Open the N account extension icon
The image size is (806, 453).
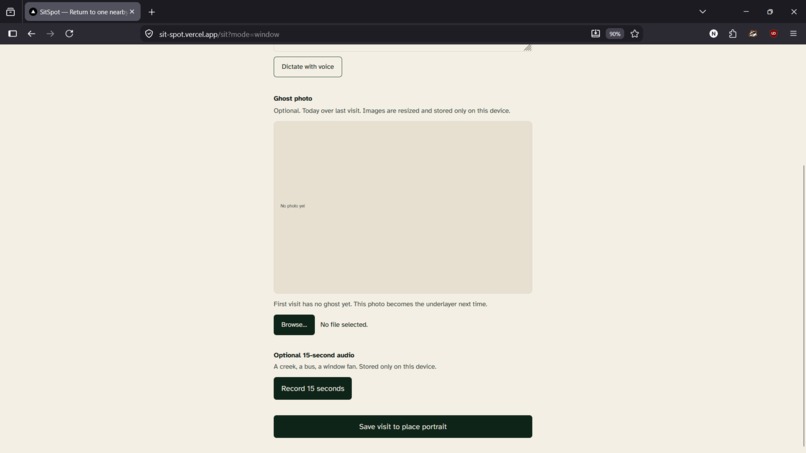pyautogui.click(x=713, y=34)
